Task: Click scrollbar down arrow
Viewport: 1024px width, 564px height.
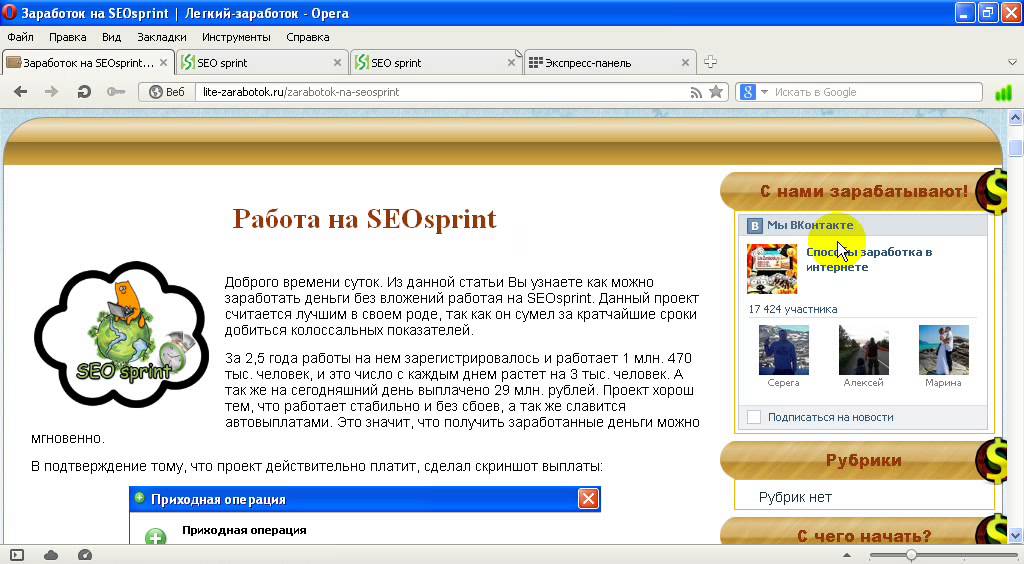Action: pyautogui.click(x=1015, y=535)
